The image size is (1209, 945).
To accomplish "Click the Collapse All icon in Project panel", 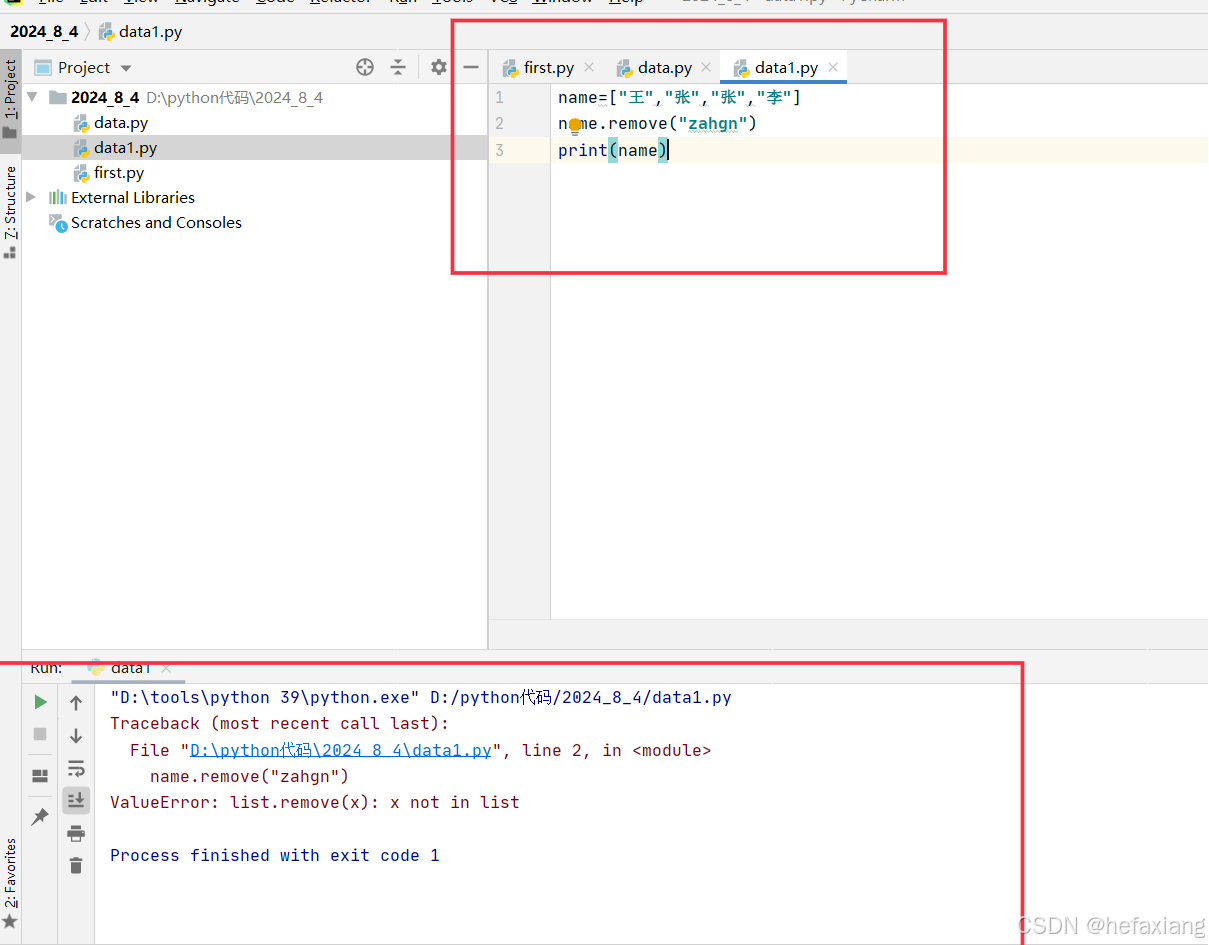I will (x=398, y=67).
